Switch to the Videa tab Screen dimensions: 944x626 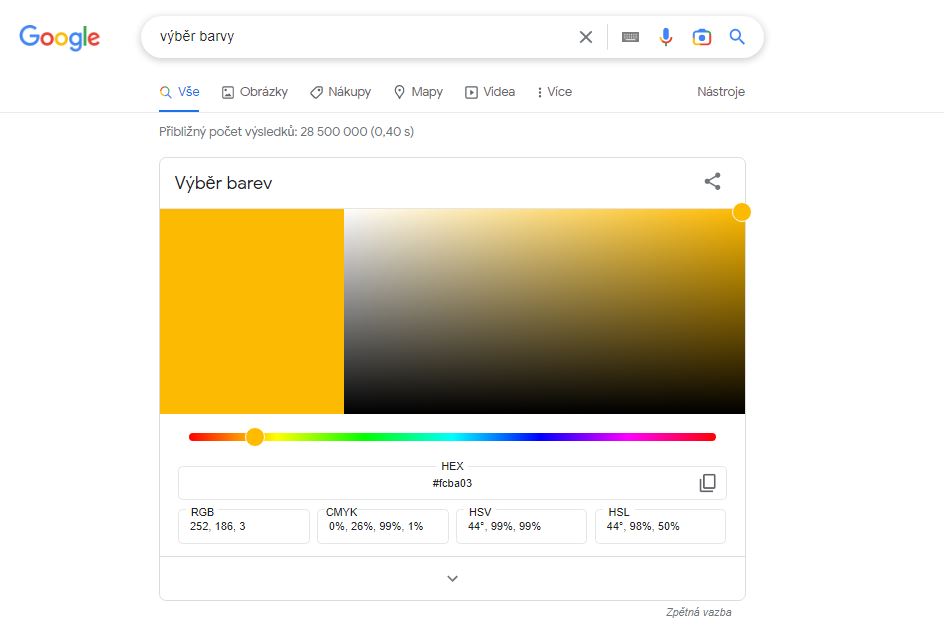tap(490, 92)
